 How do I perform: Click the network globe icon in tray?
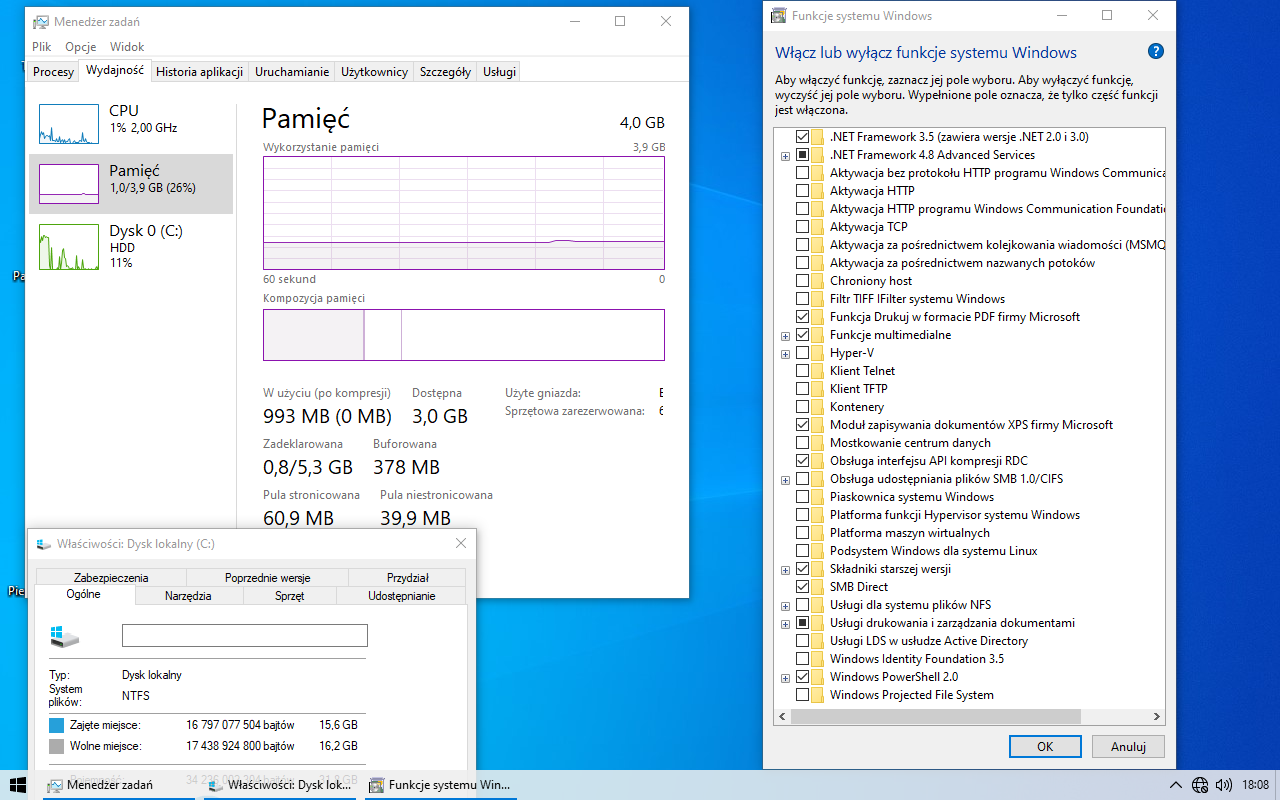click(x=1200, y=785)
